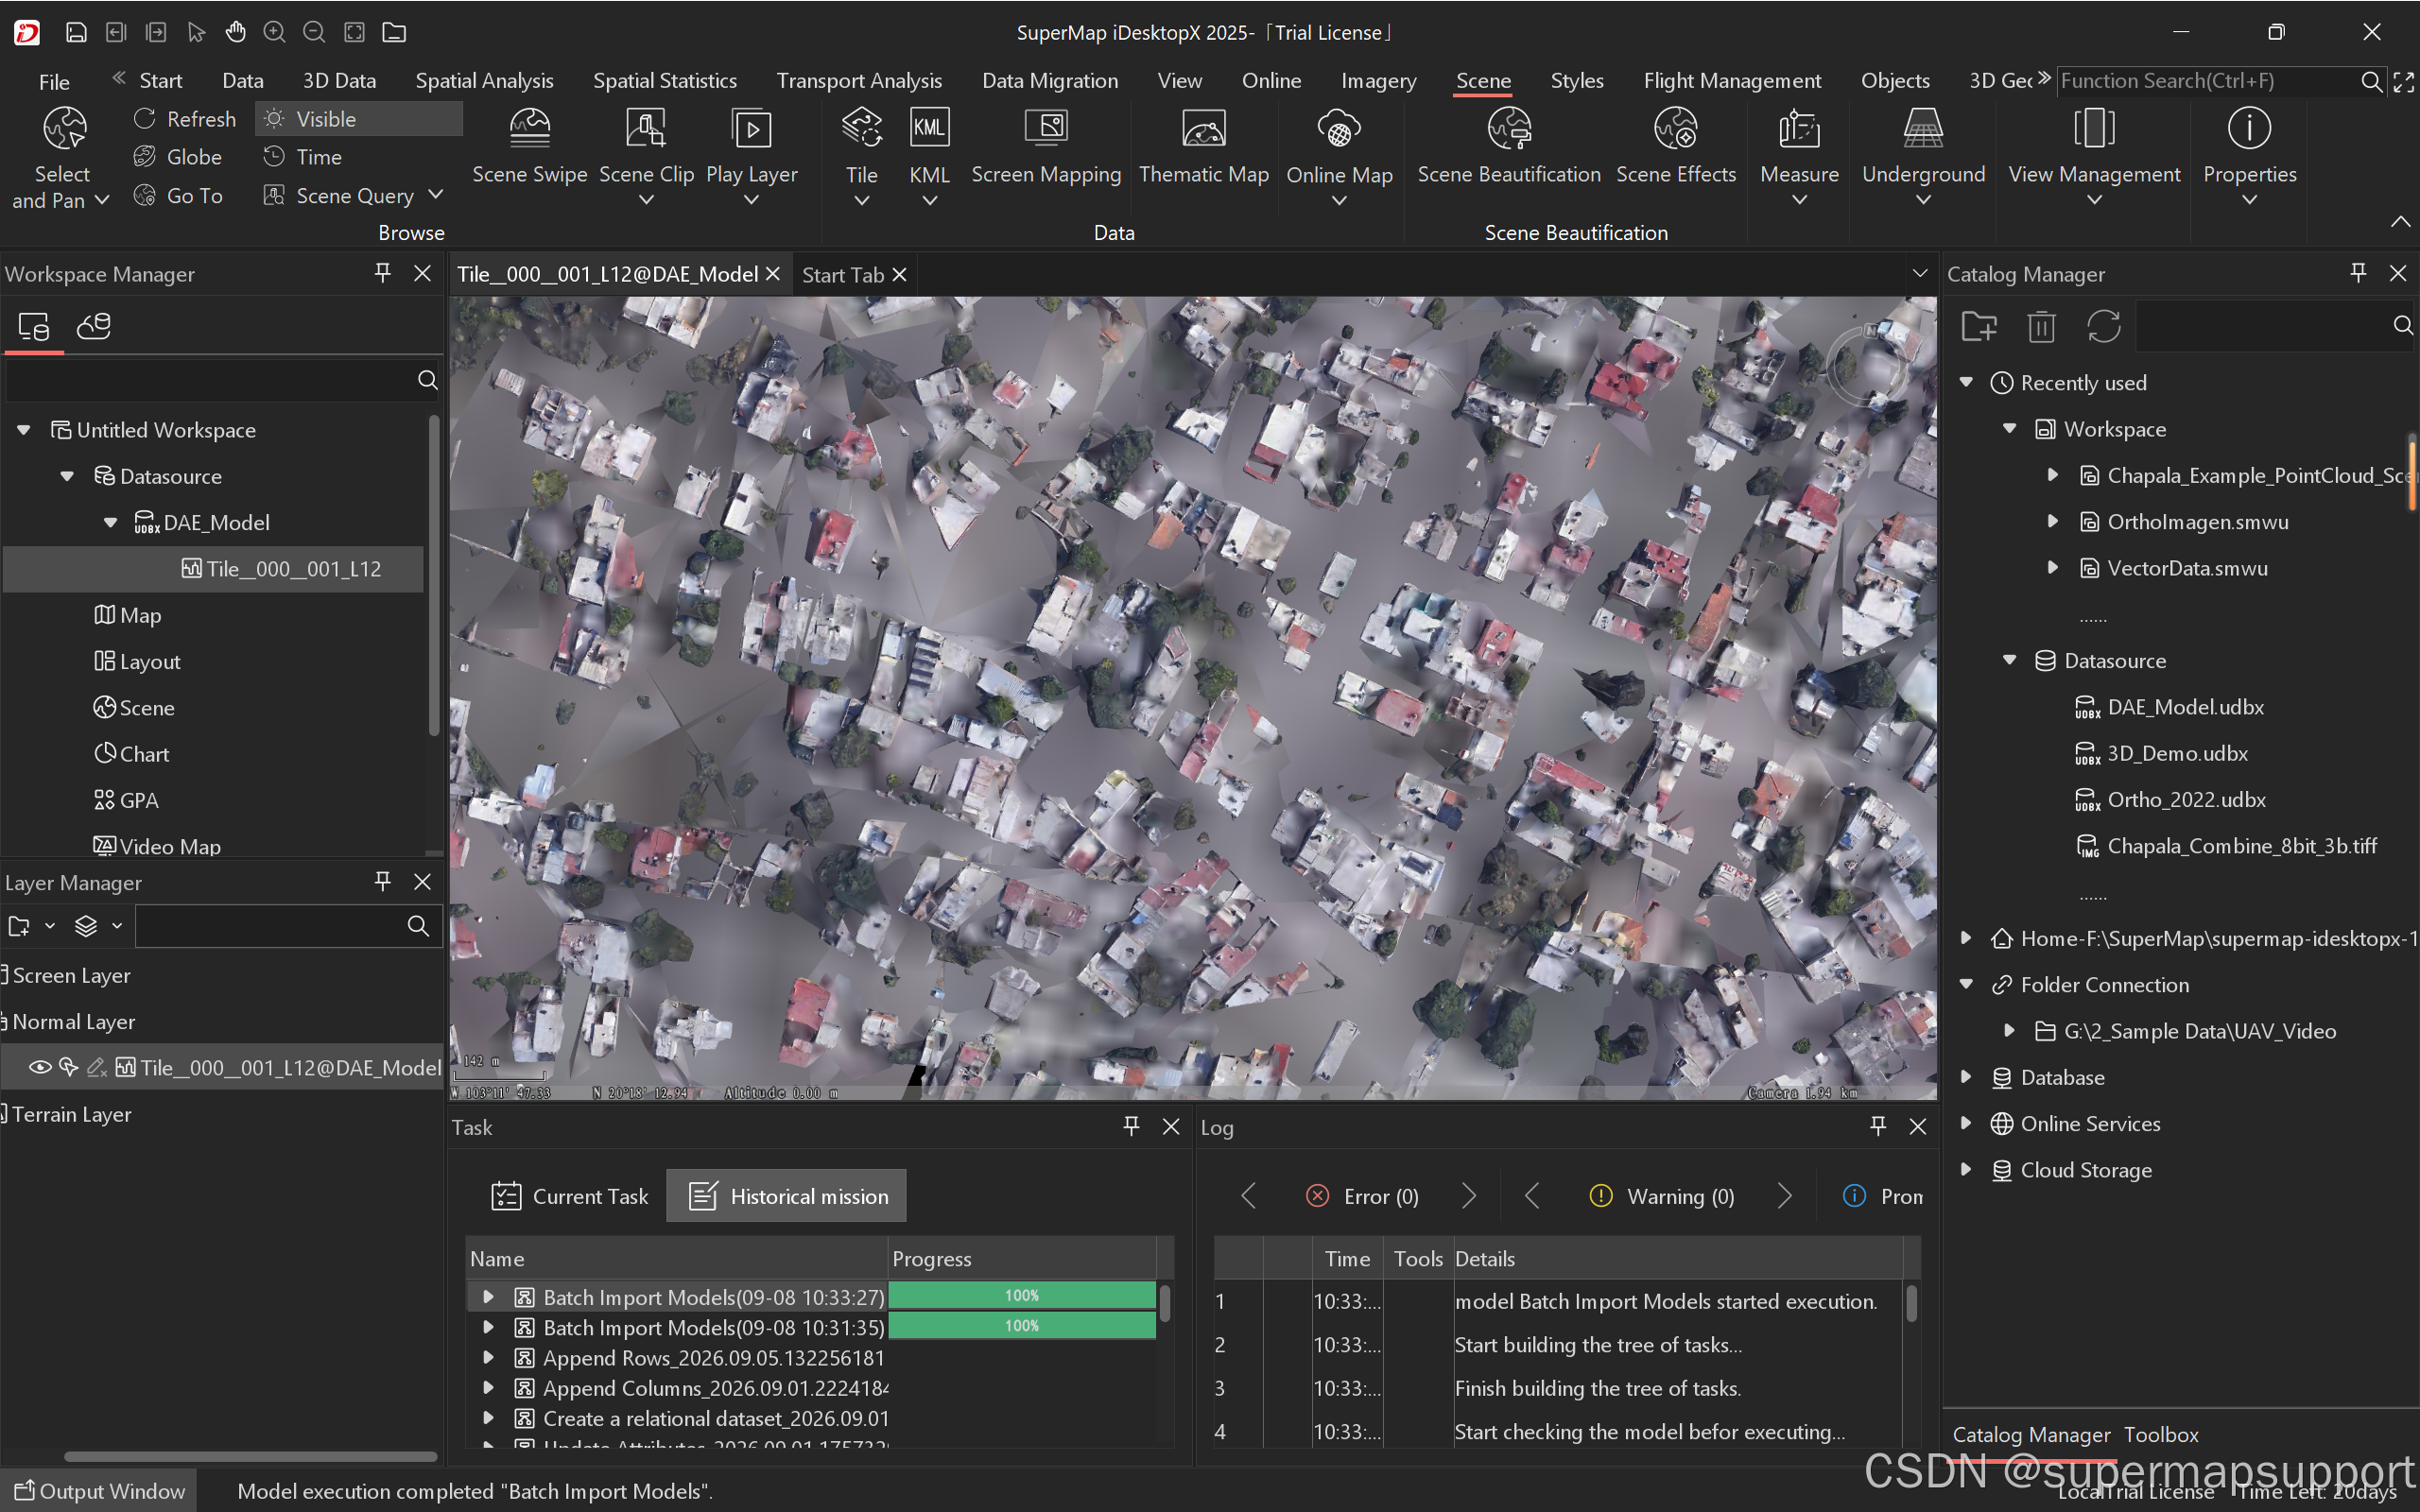
Task: Open the Scene Query dropdown arrow
Action: coord(435,195)
